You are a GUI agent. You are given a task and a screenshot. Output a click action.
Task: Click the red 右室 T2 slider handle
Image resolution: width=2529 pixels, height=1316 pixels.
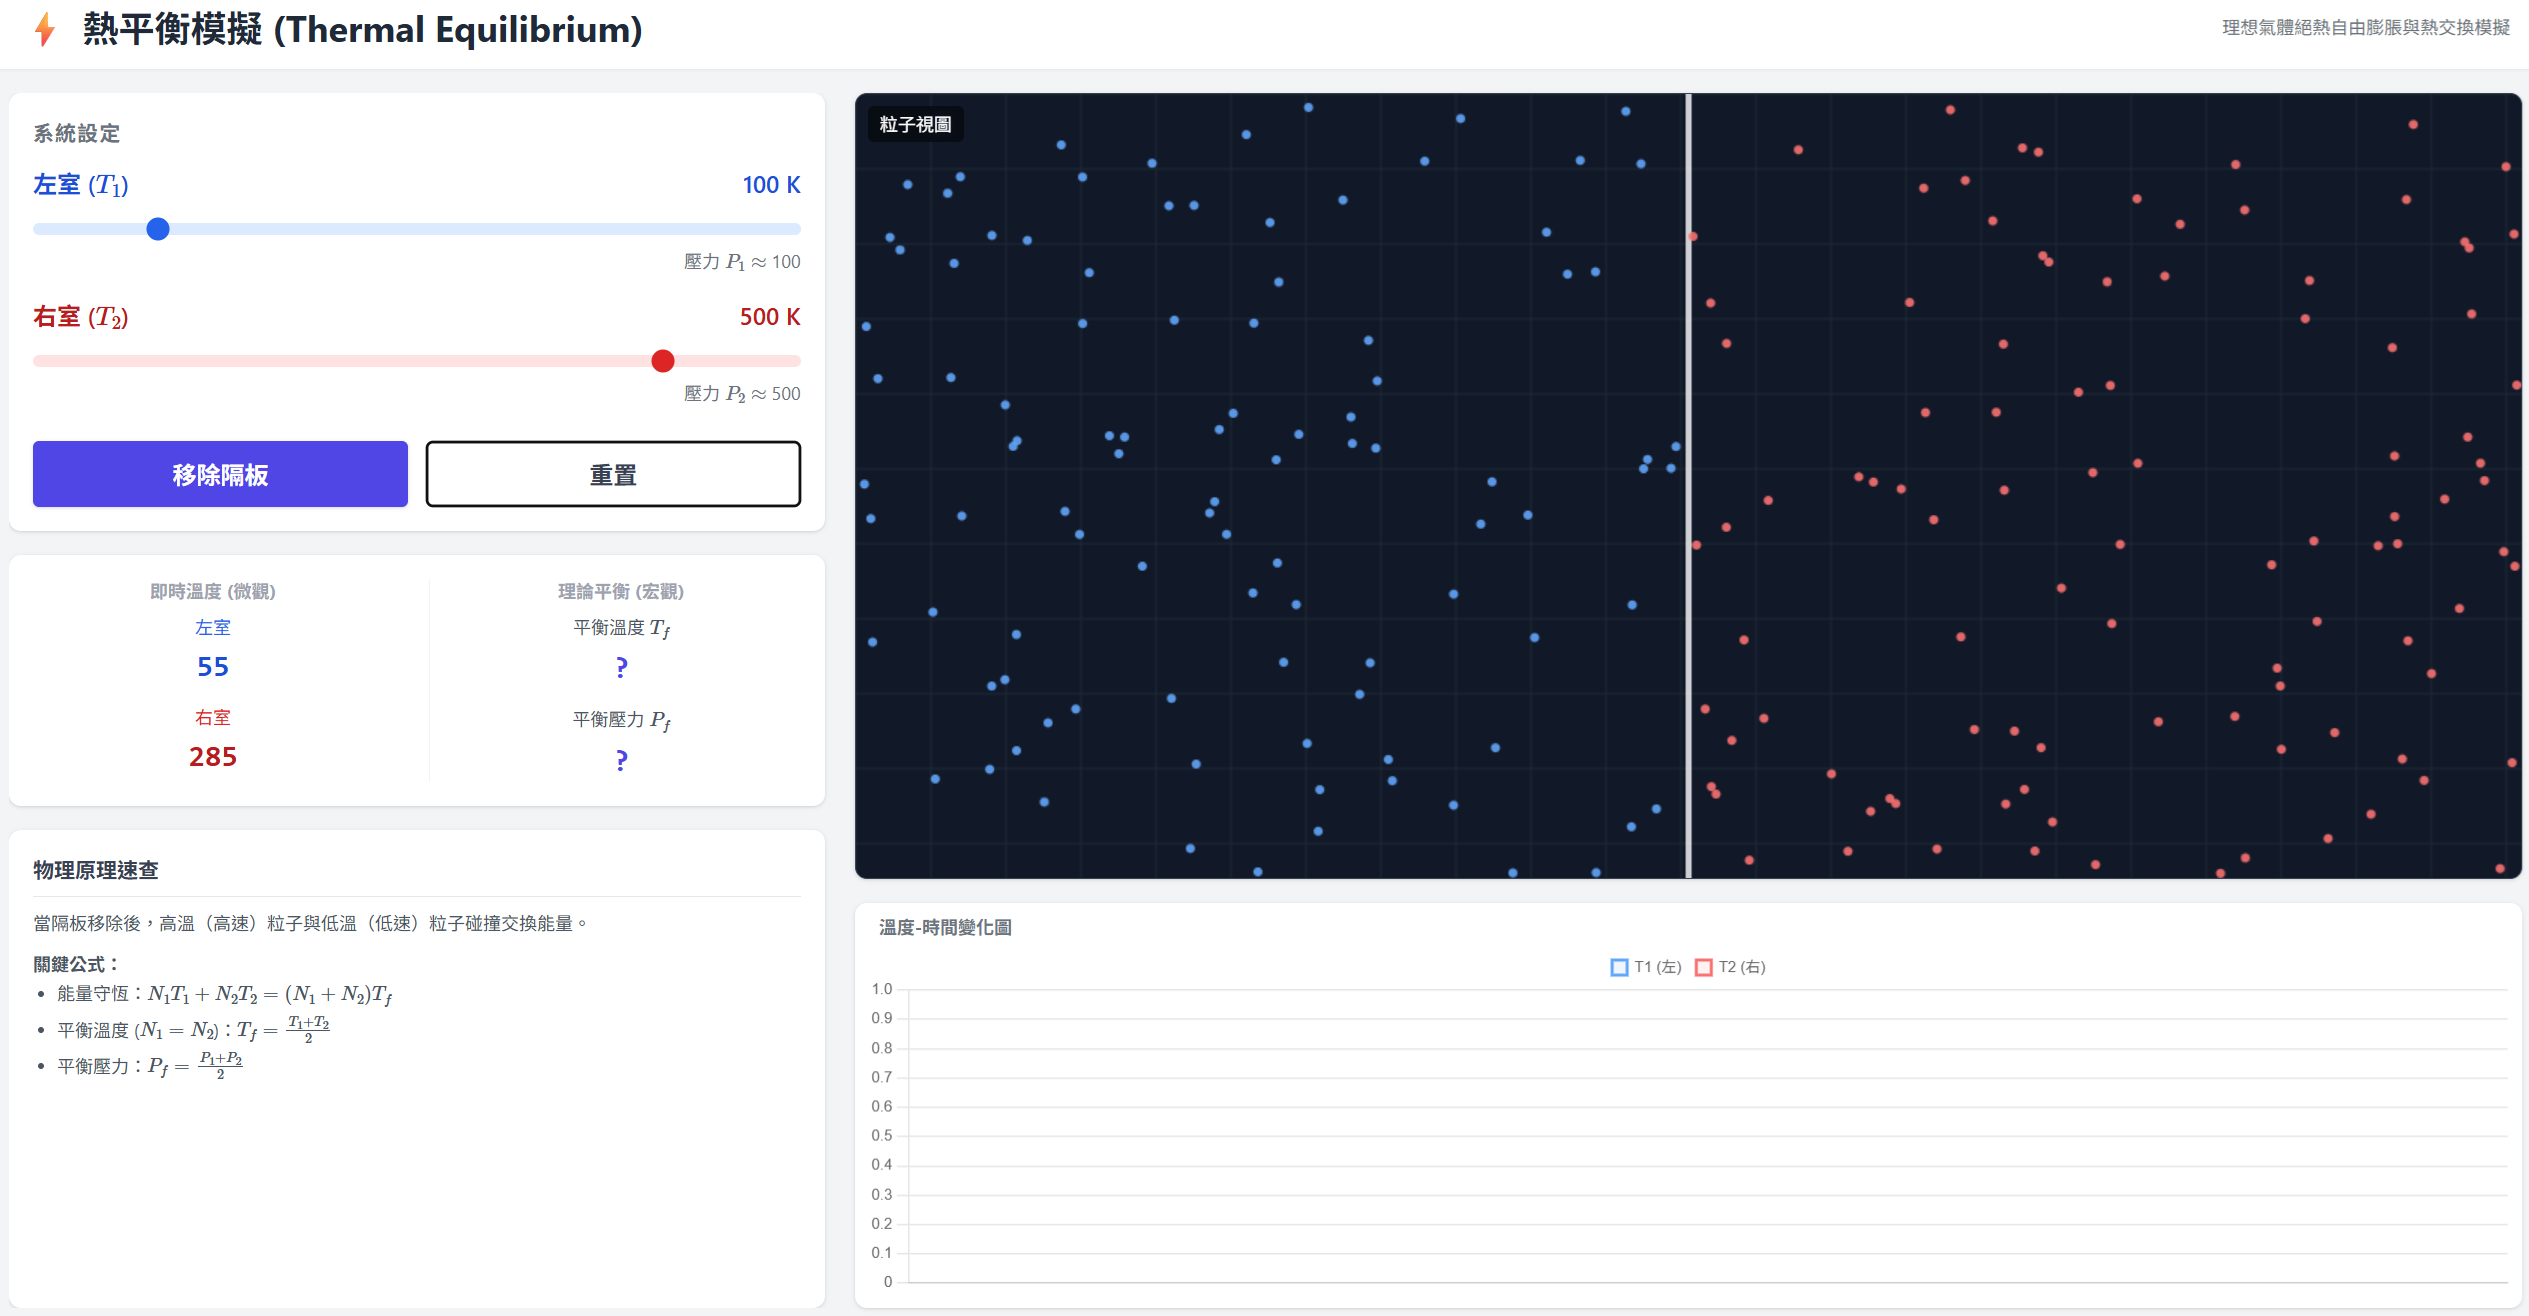pos(663,361)
